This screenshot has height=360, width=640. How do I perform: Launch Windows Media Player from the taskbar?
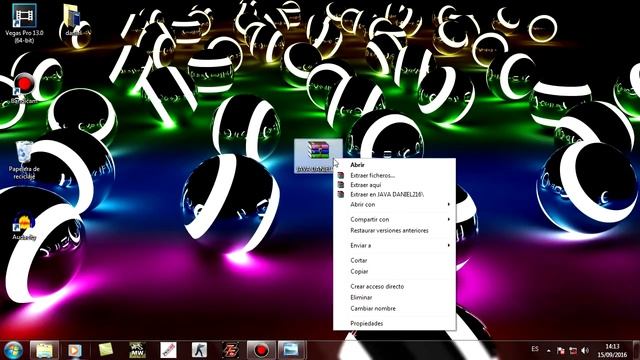point(75,350)
